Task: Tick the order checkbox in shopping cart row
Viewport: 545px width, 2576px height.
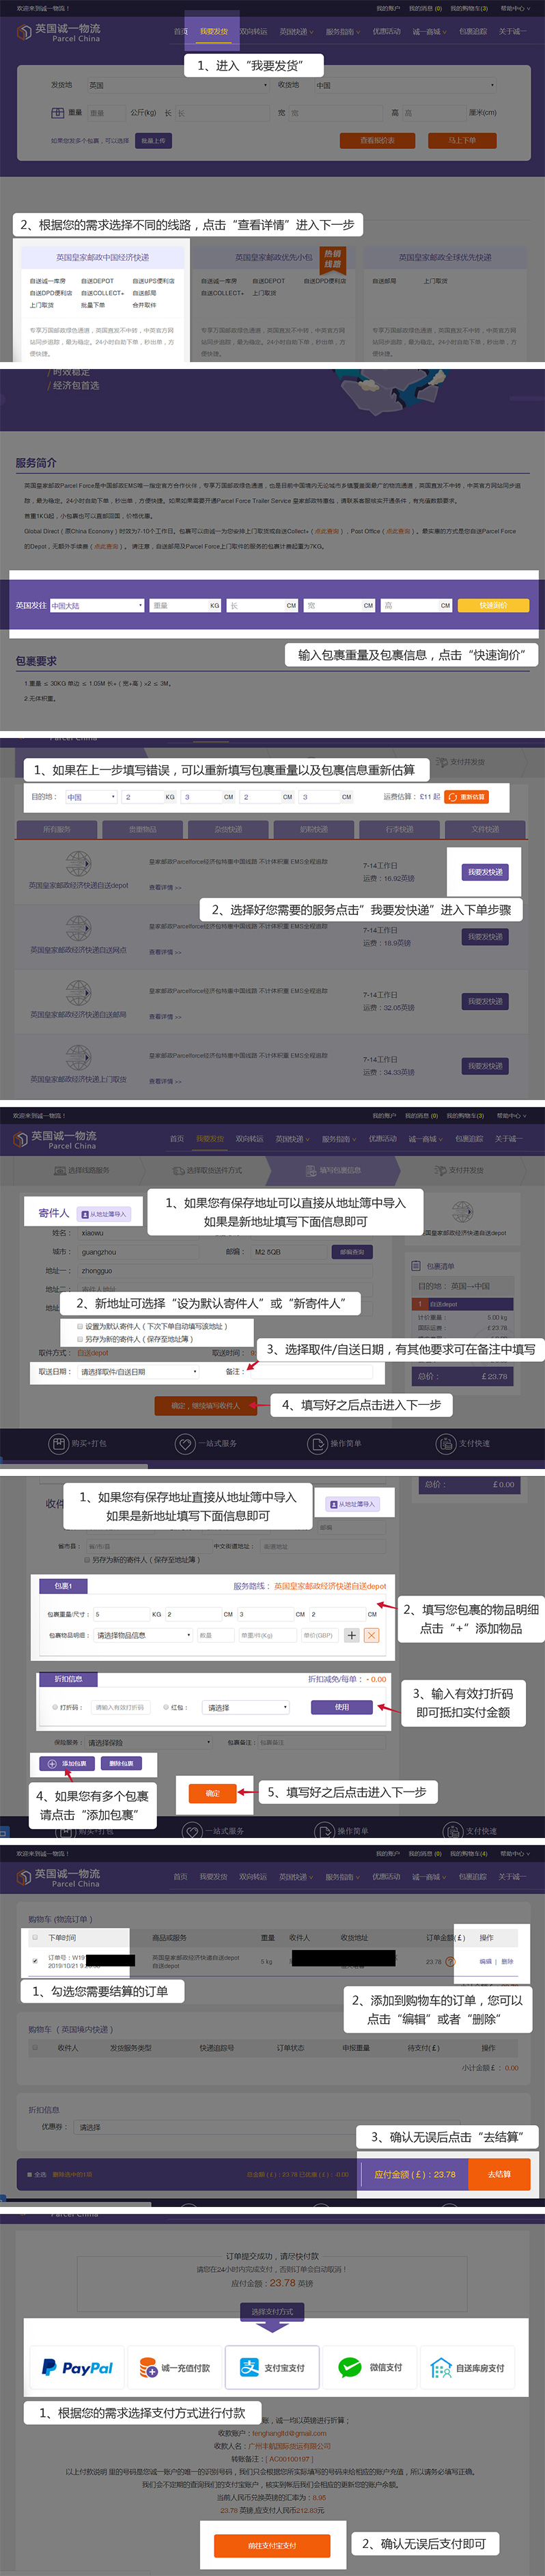Action: tap(35, 1960)
